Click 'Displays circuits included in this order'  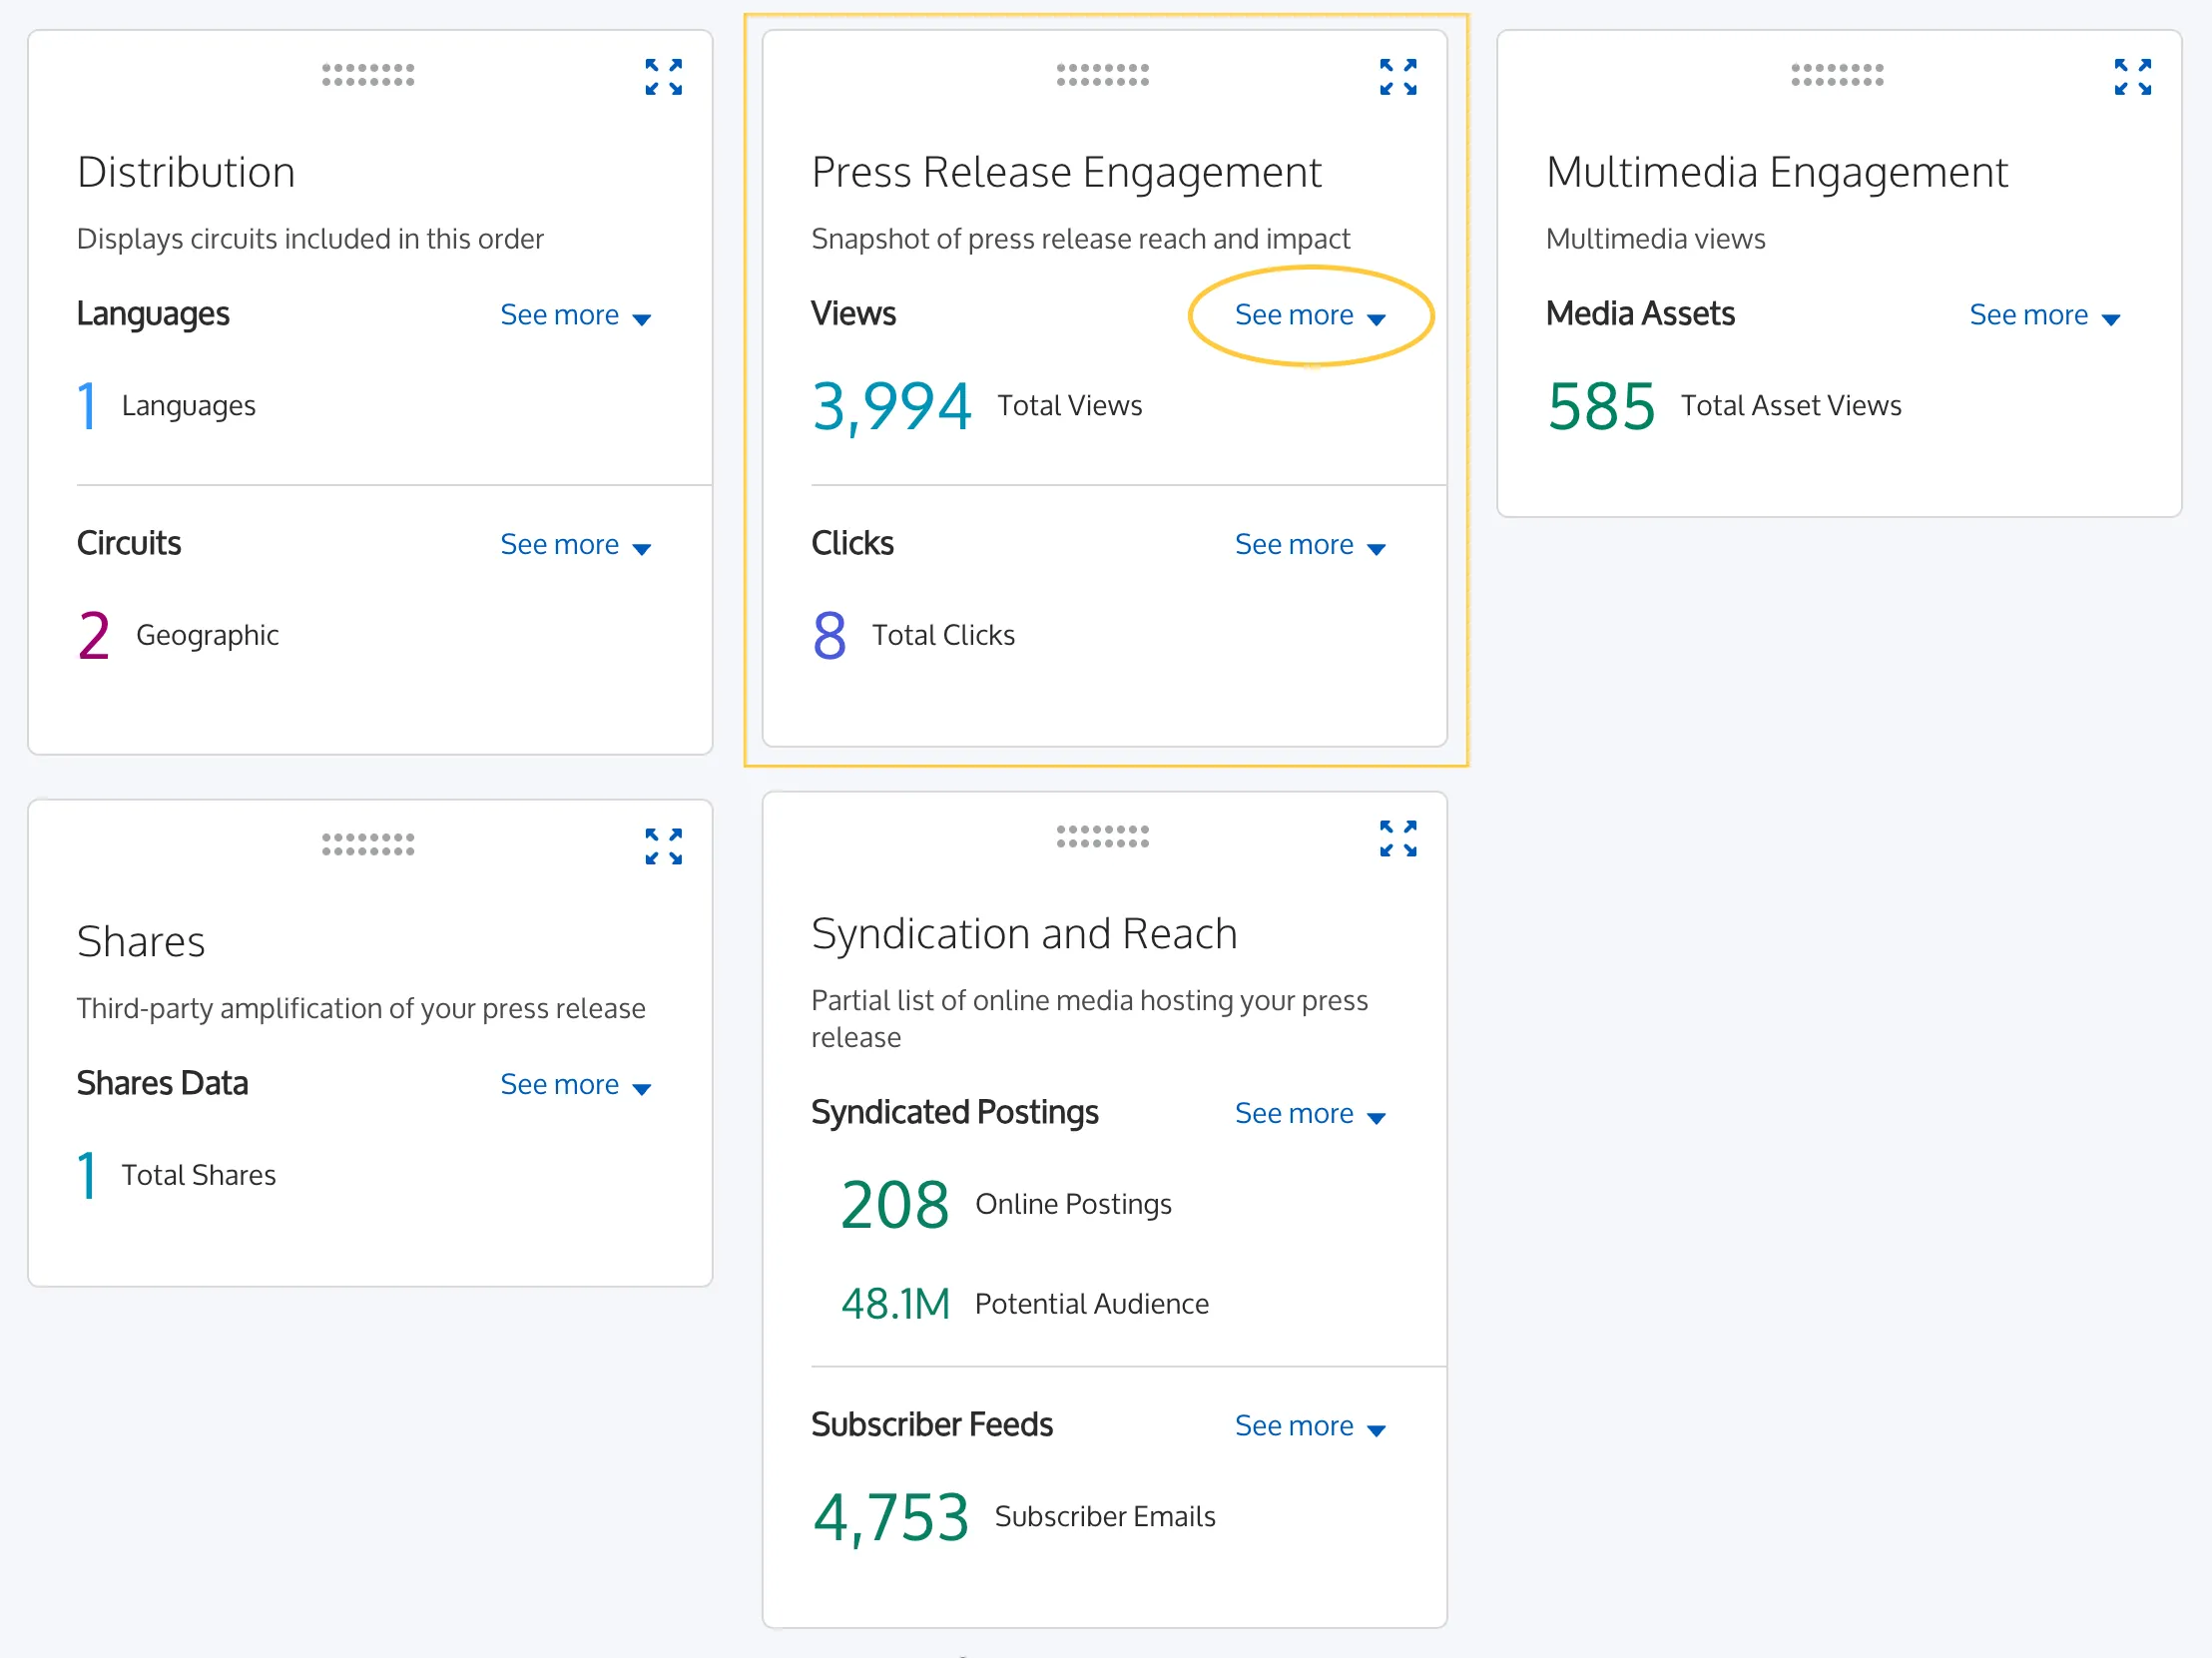pos(310,239)
